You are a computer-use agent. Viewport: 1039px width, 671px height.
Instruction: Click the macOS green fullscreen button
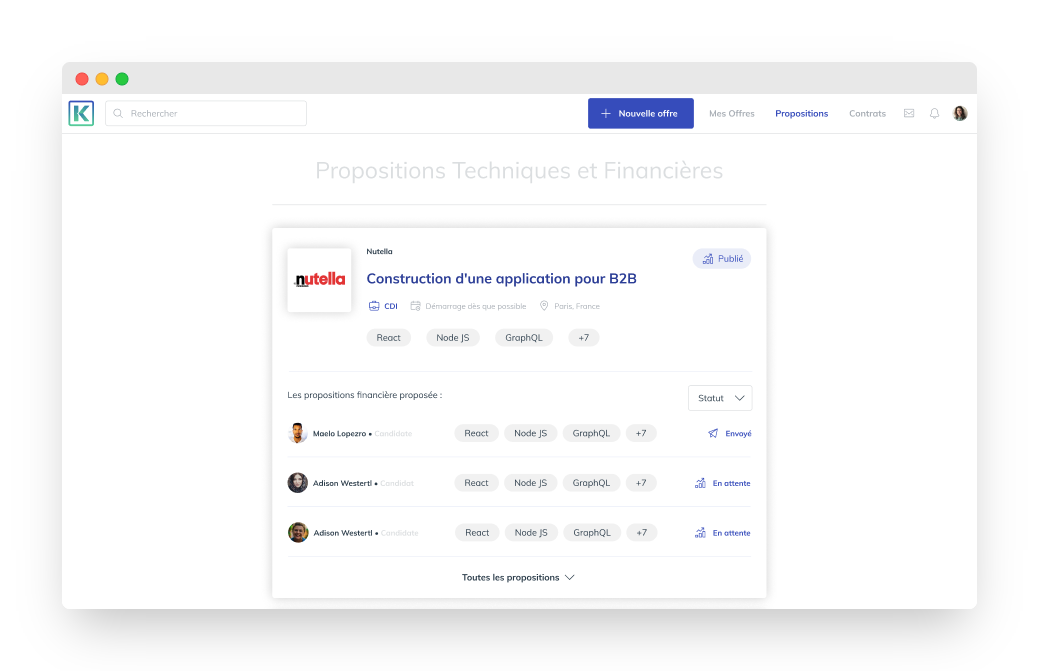click(122, 79)
